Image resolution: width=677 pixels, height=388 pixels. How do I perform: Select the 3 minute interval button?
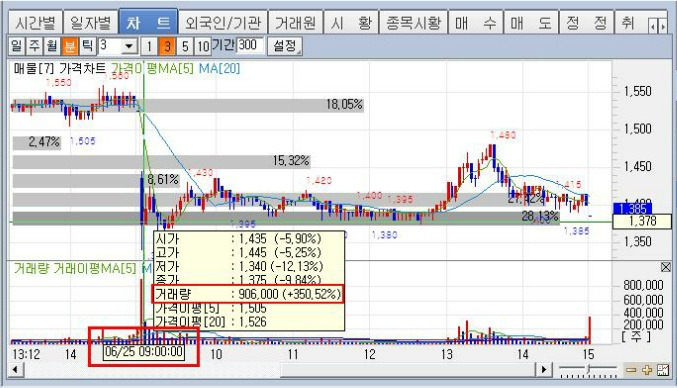[167, 46]
